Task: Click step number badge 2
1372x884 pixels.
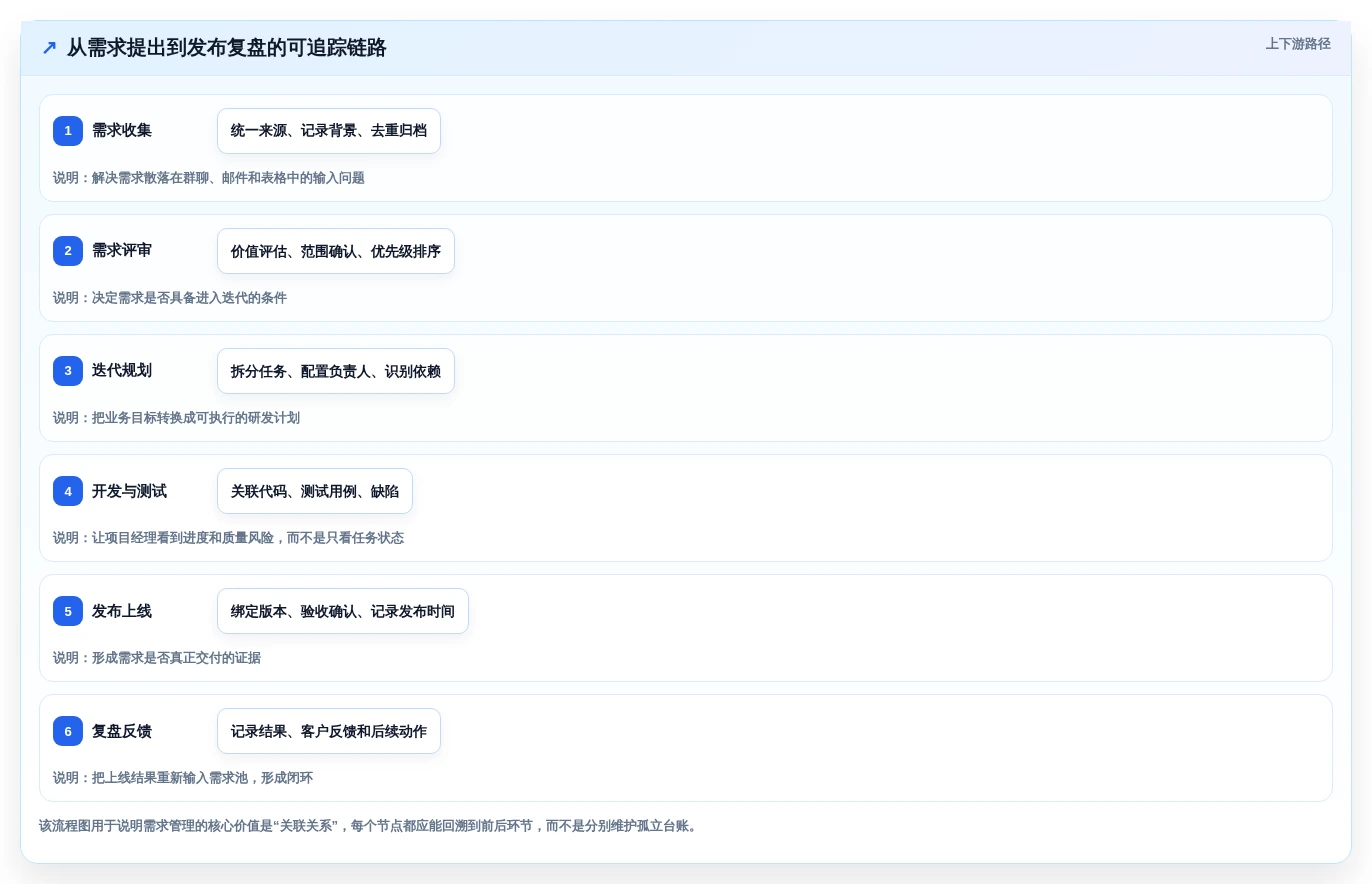Action: pos(68,251)
